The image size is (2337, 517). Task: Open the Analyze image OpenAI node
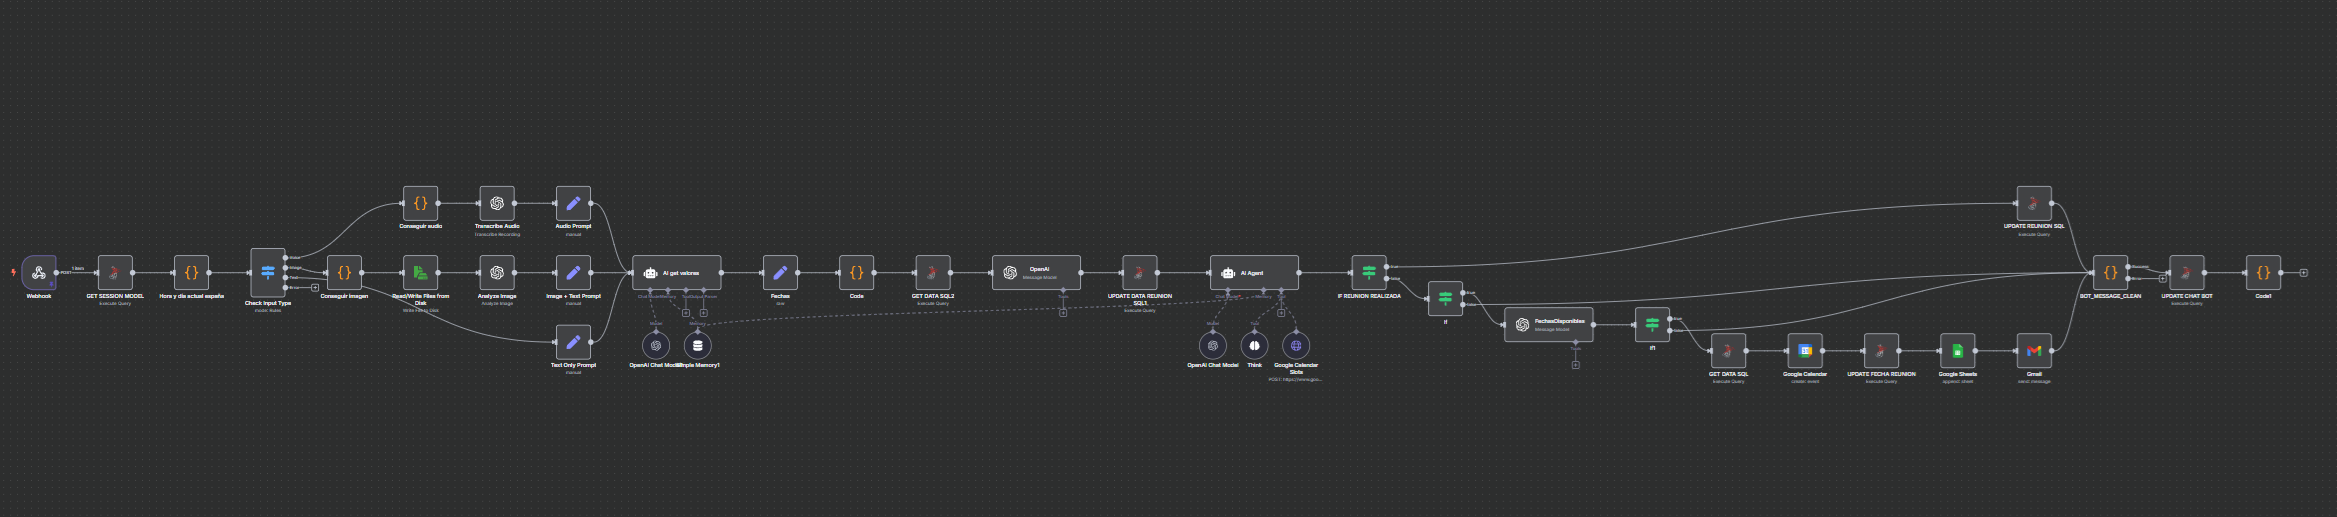click(x=497, y=272)
